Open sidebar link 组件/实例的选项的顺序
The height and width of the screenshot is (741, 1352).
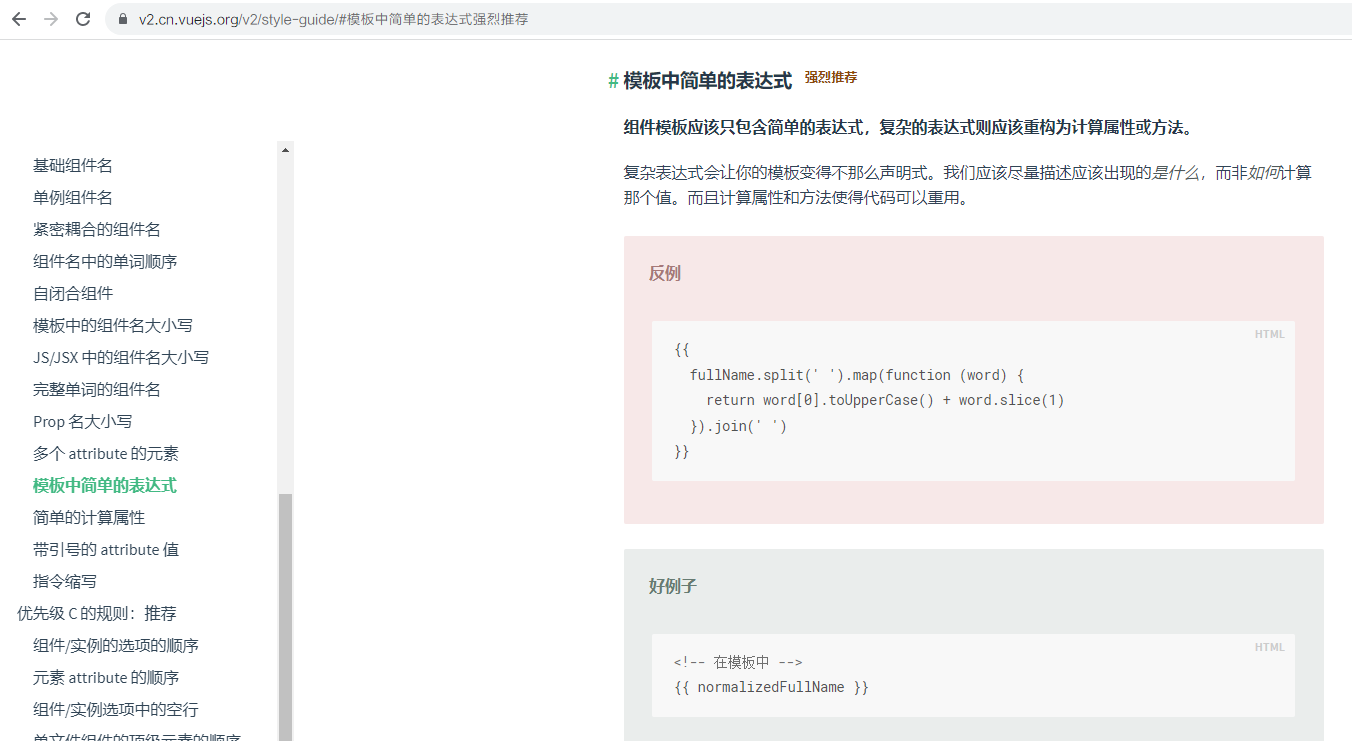[x=116, y=645]
